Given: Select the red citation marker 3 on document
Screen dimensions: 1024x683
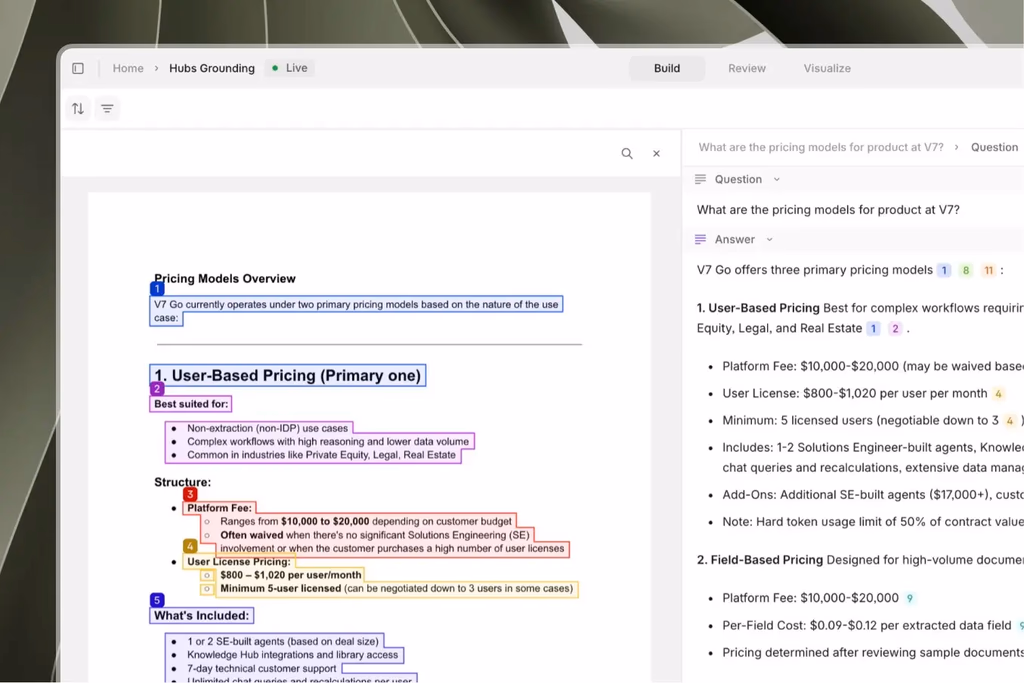Looking at the screenshot, I should coord(190,494).
